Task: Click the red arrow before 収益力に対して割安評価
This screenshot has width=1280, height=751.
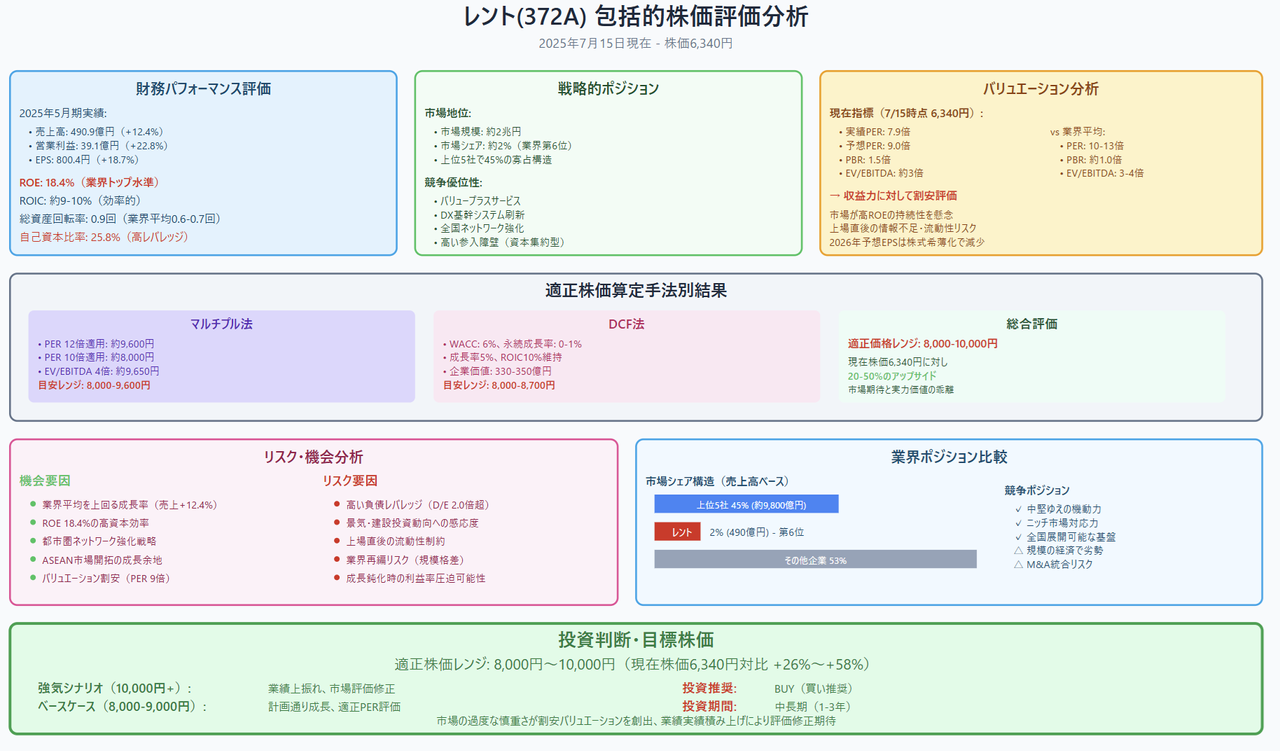Action: tap(835, 196)
